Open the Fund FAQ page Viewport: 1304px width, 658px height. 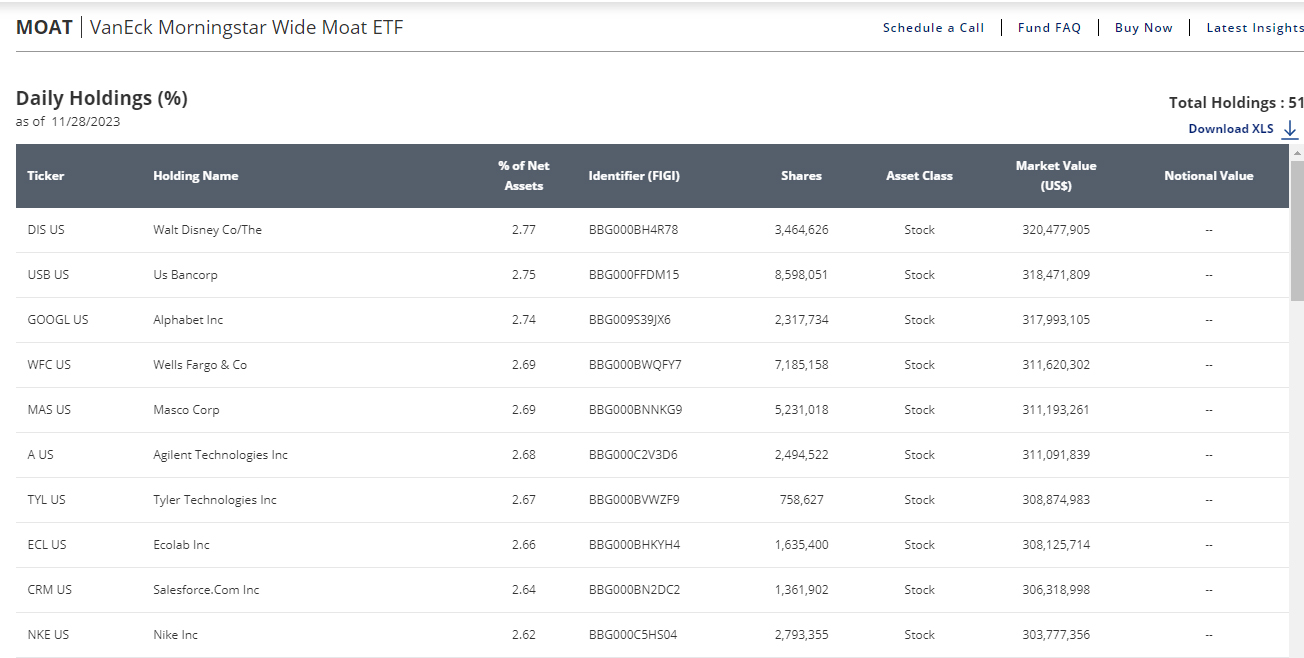(1049, 27)
